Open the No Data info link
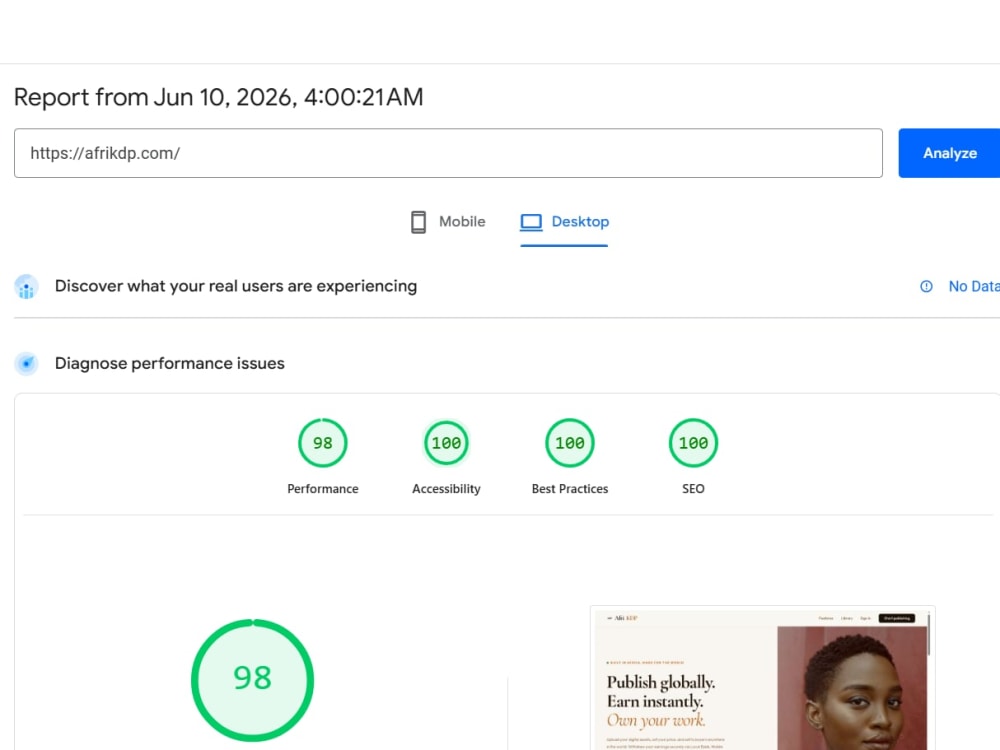This screenshot has width=1000, height=750. coord(973,286)
